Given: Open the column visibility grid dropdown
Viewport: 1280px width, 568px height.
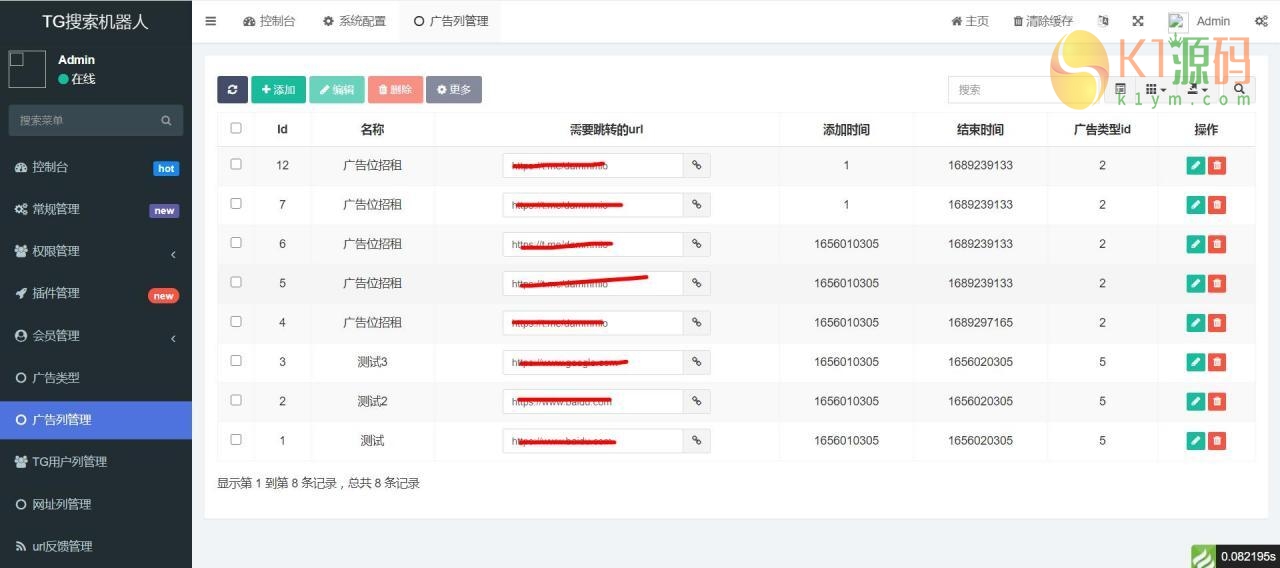Looking at the screenshot, I should 1156,89.
